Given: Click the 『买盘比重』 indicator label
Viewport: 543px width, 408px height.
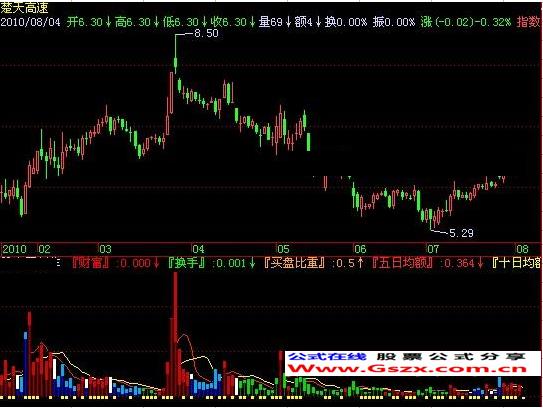Looking at the screenshot, I should point(295,263).
